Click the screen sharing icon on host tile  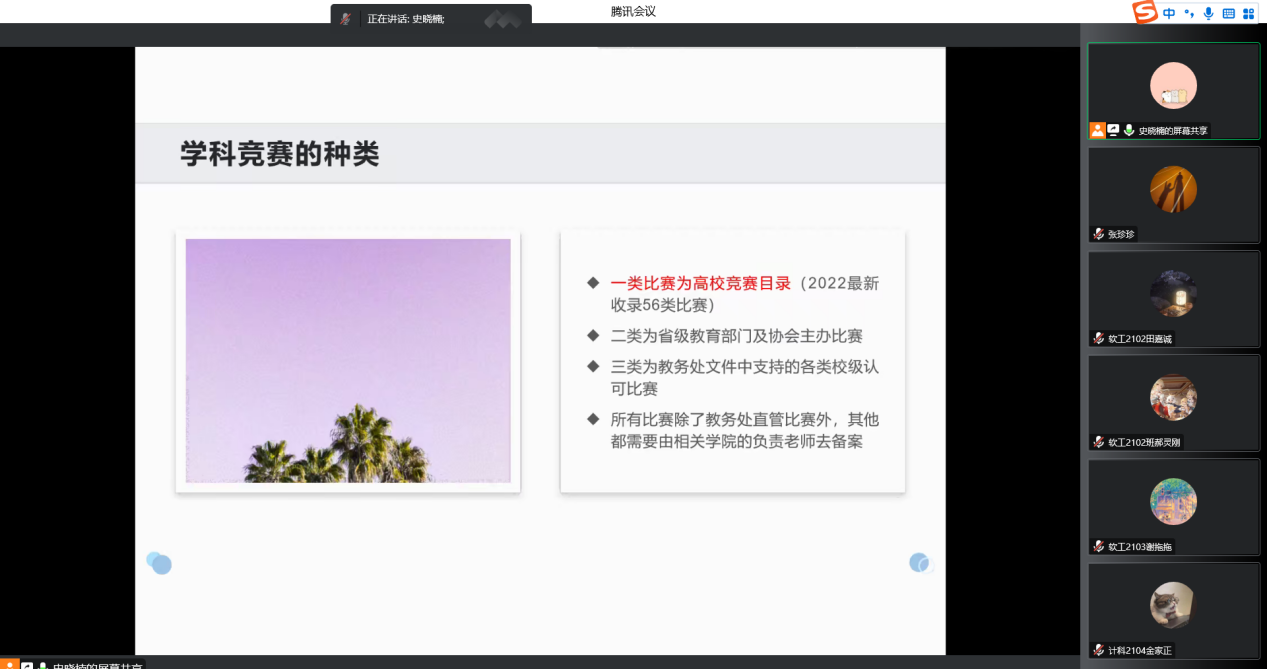(x=1113, y=130)
